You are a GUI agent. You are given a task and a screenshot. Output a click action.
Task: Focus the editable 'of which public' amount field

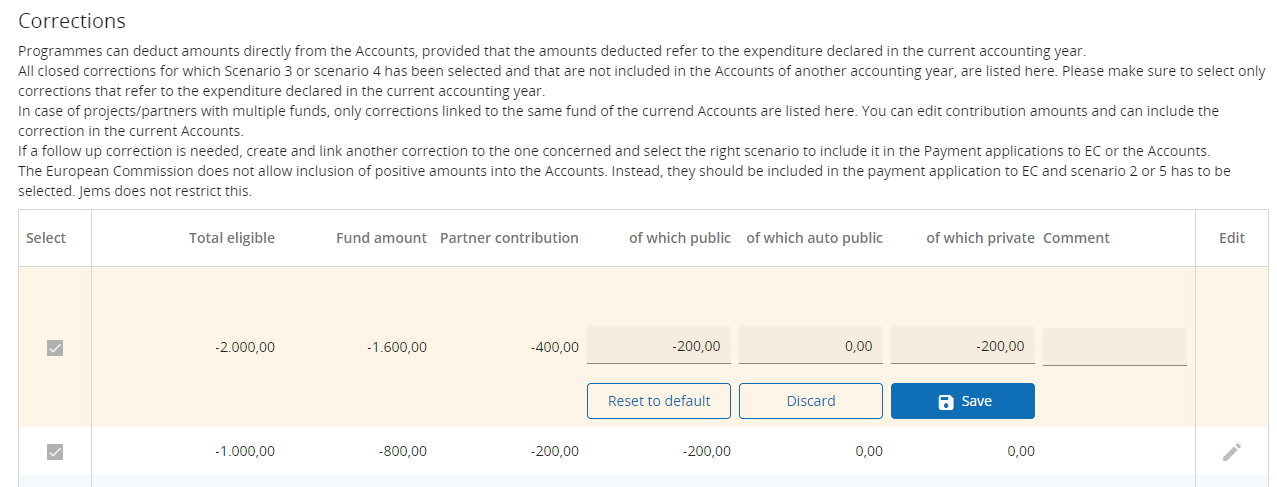pyautogui.click(x=659, y=346)
